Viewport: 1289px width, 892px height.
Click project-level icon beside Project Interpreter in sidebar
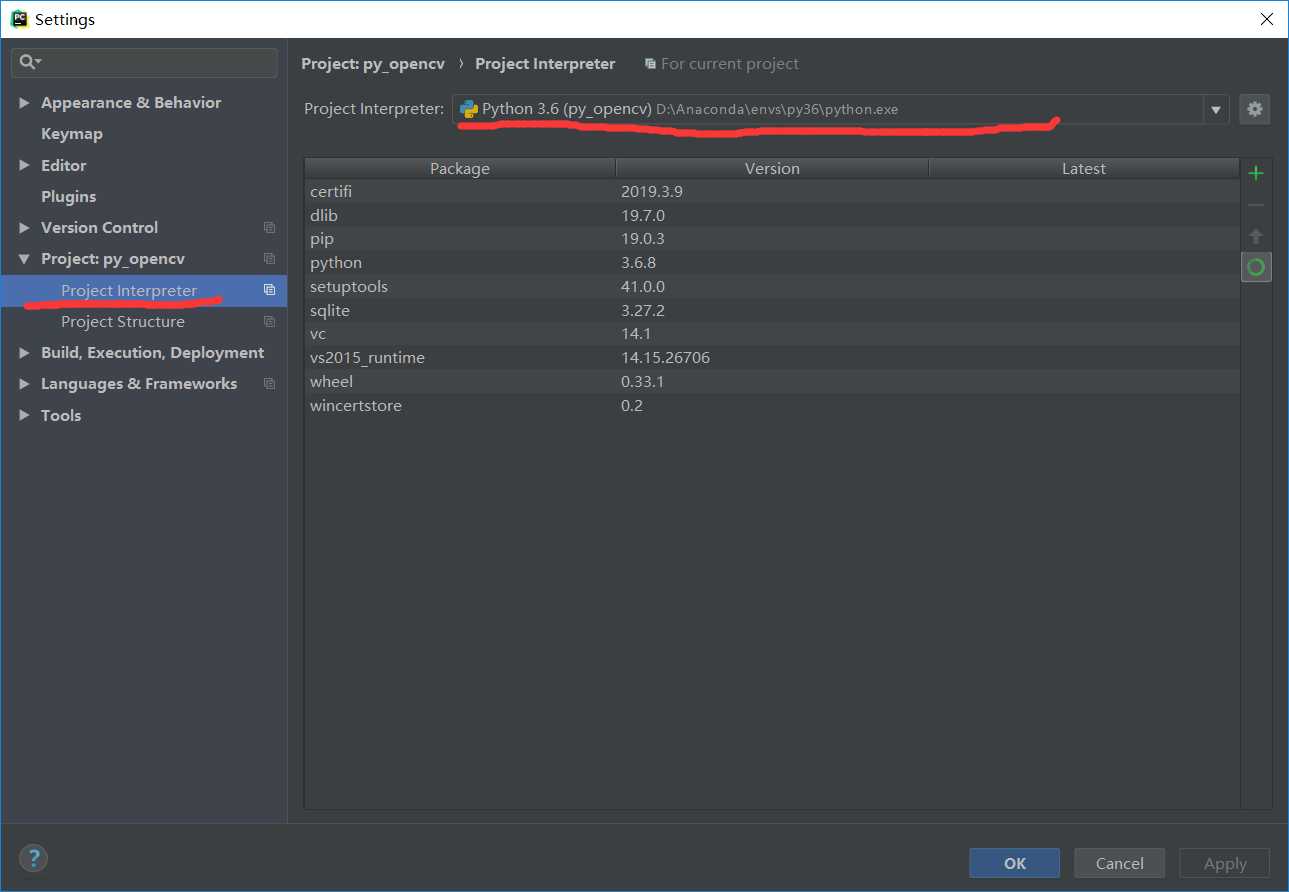(x=269, y=290)
